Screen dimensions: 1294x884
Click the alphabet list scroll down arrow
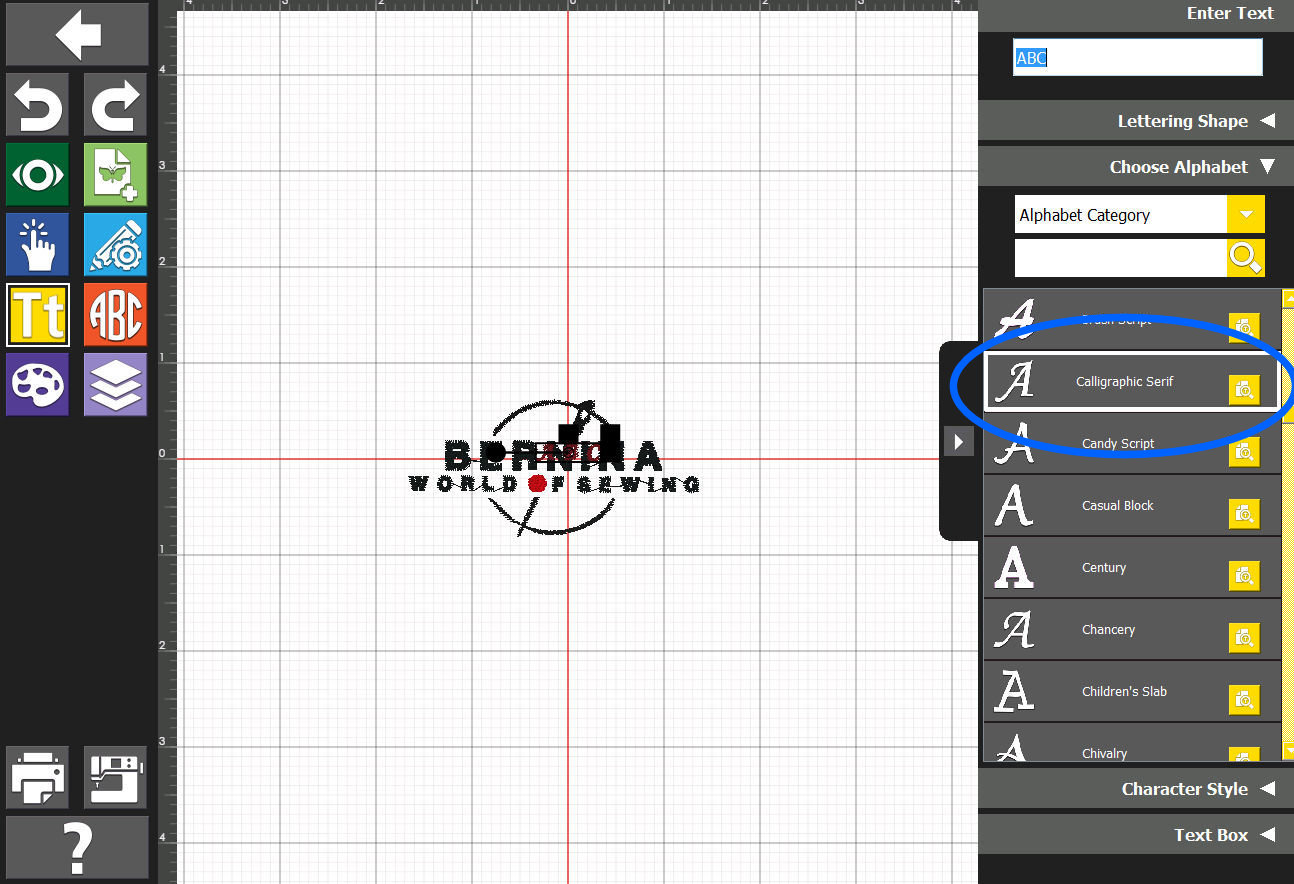[1288, 750]
